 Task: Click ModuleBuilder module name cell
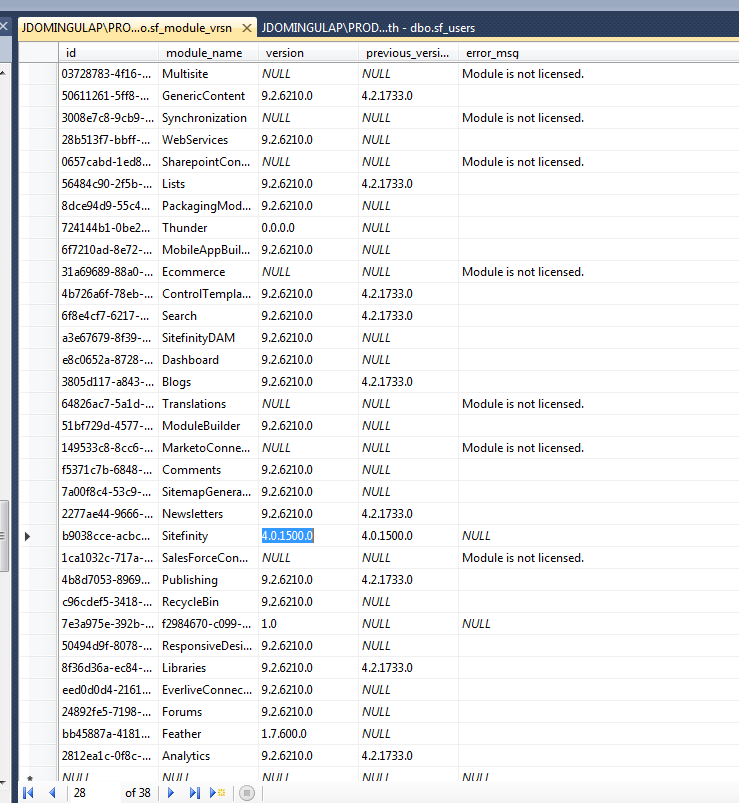[208, 426]
